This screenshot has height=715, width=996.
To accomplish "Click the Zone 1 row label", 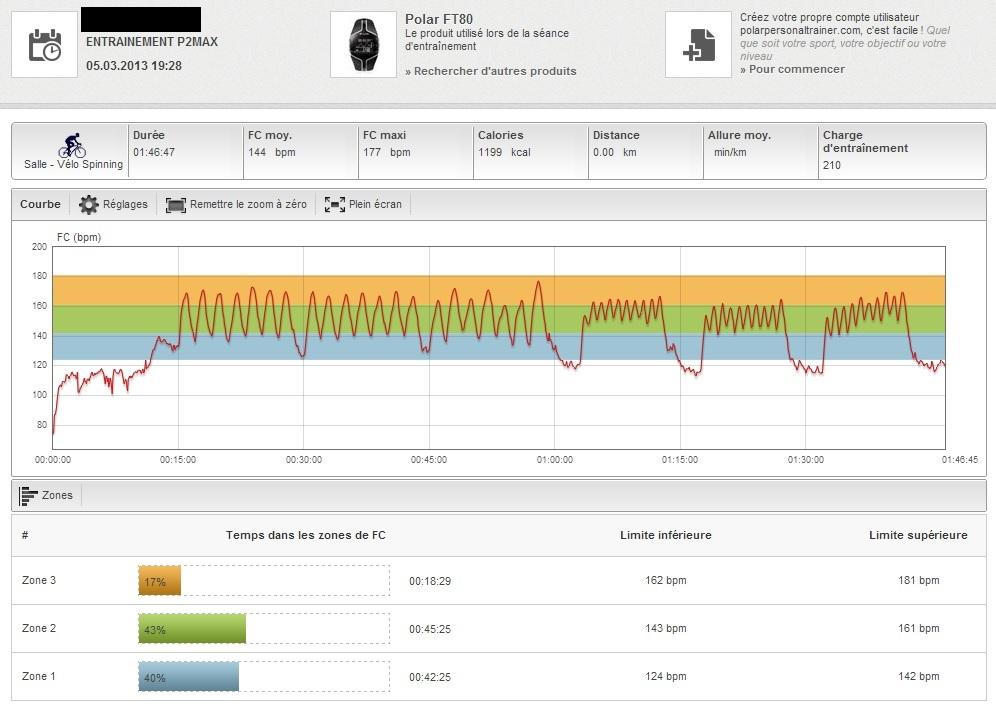I will point(39,677).
